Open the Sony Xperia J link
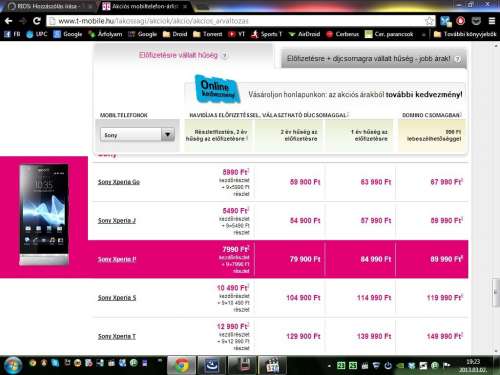This screenshot has width=500, height=375. click(117, 220)
